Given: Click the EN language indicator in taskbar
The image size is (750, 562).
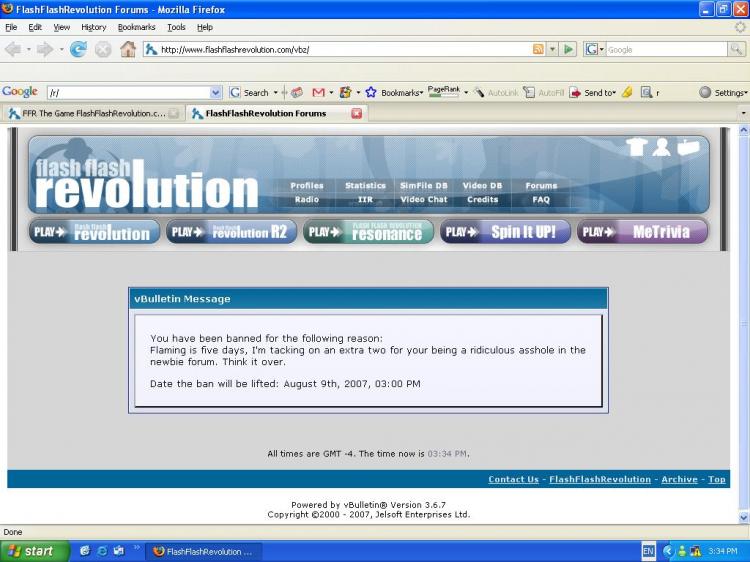Looking at the screenshot, I should pyautogui.click(x=648, y=551).
